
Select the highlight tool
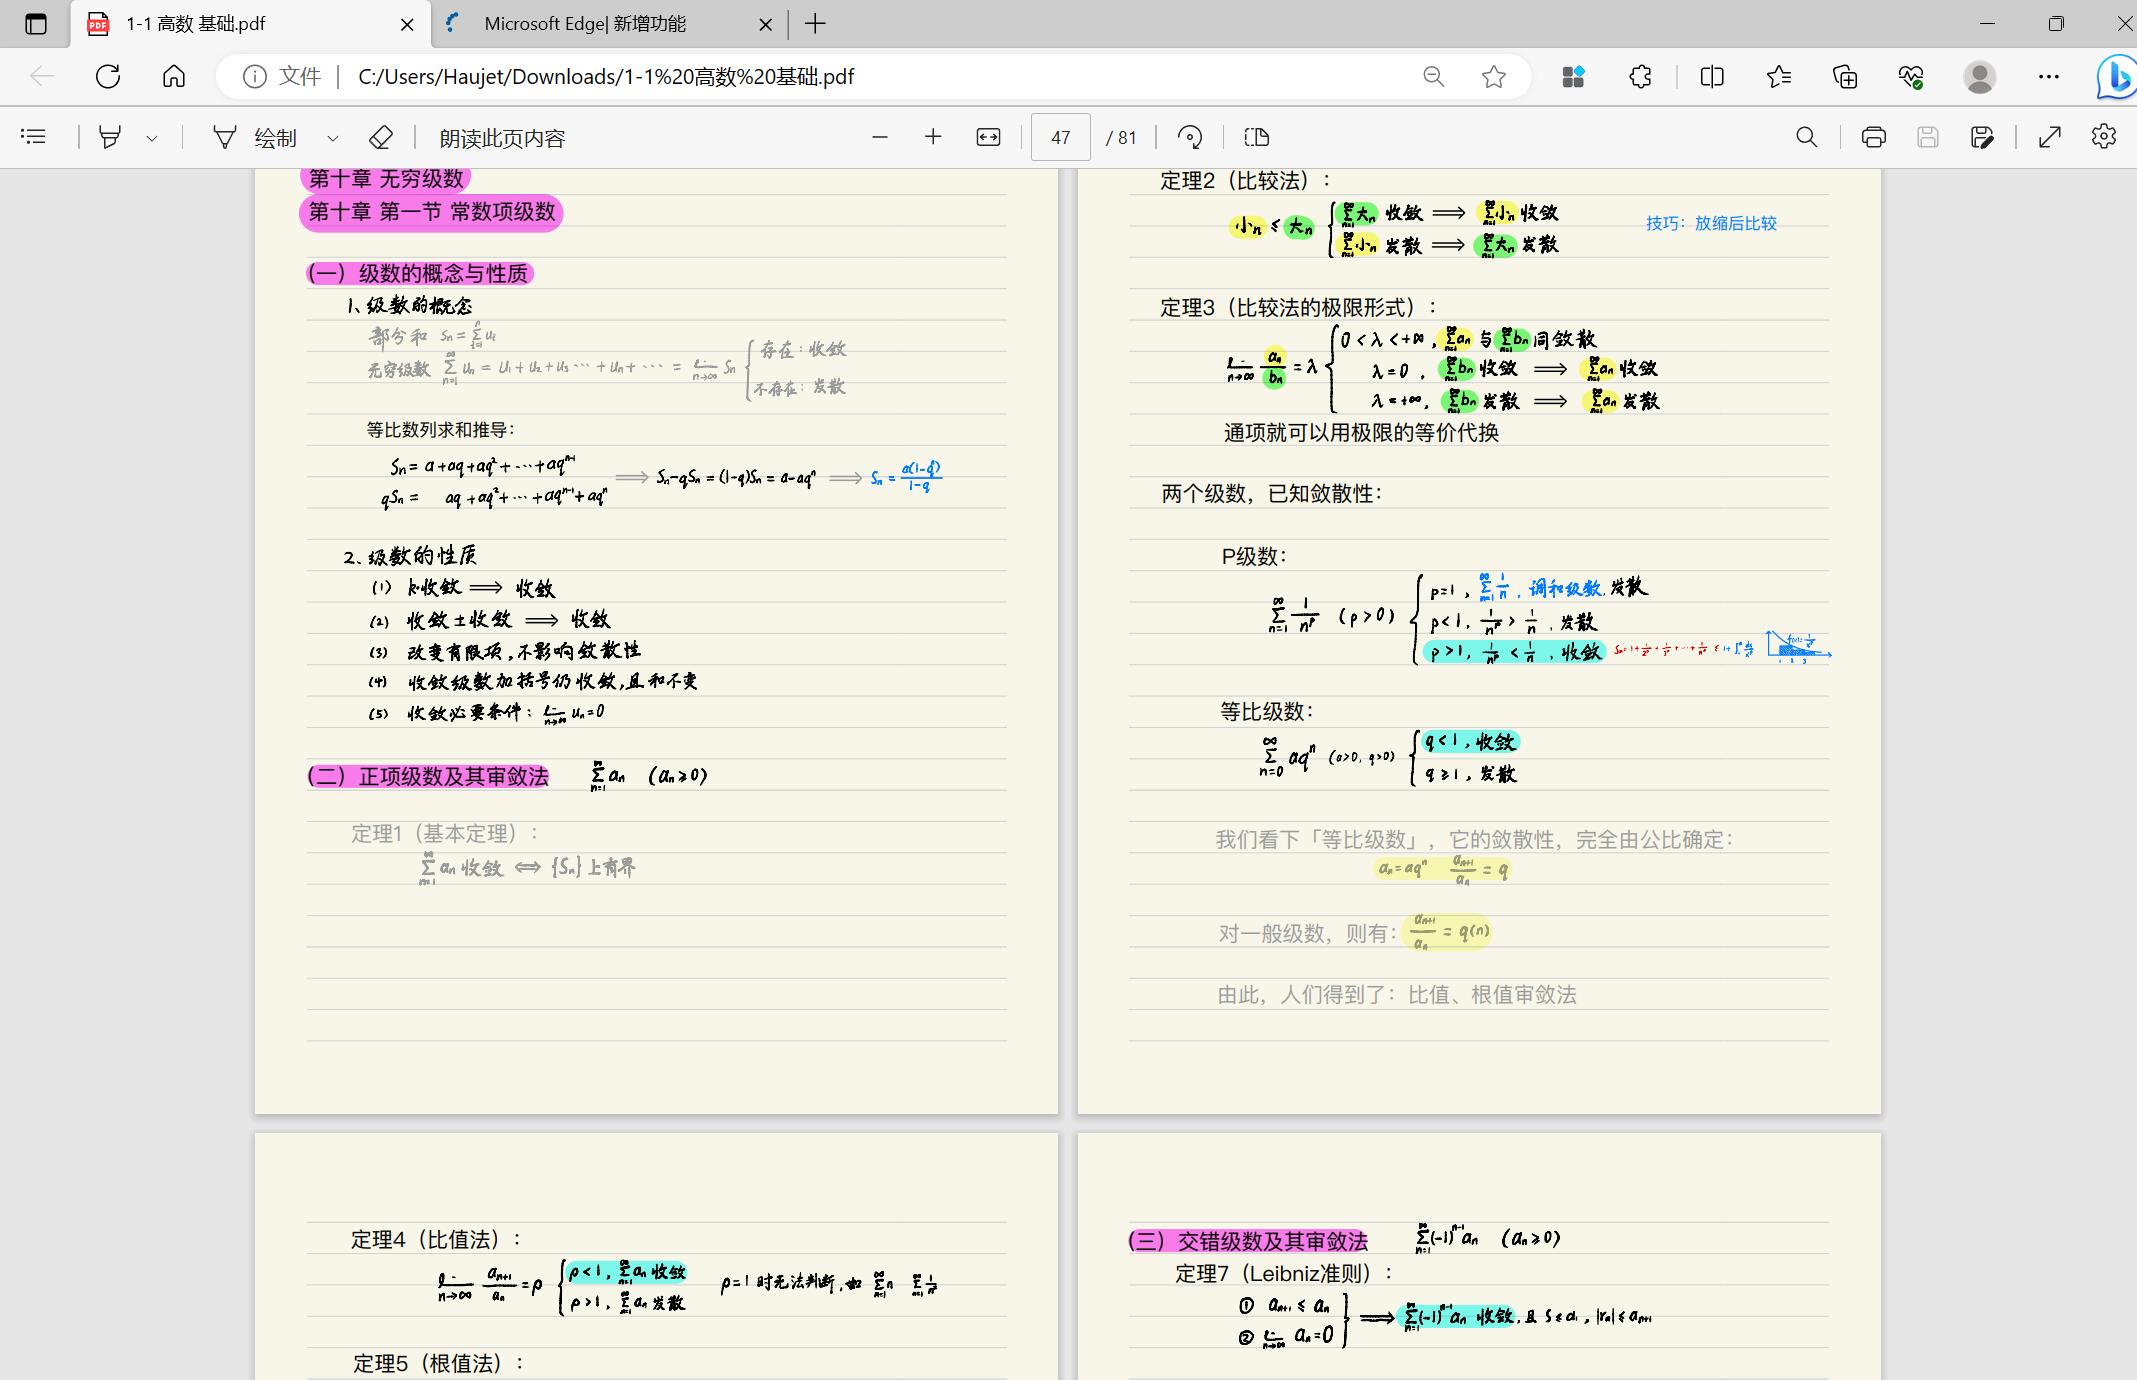click(110, 137)
